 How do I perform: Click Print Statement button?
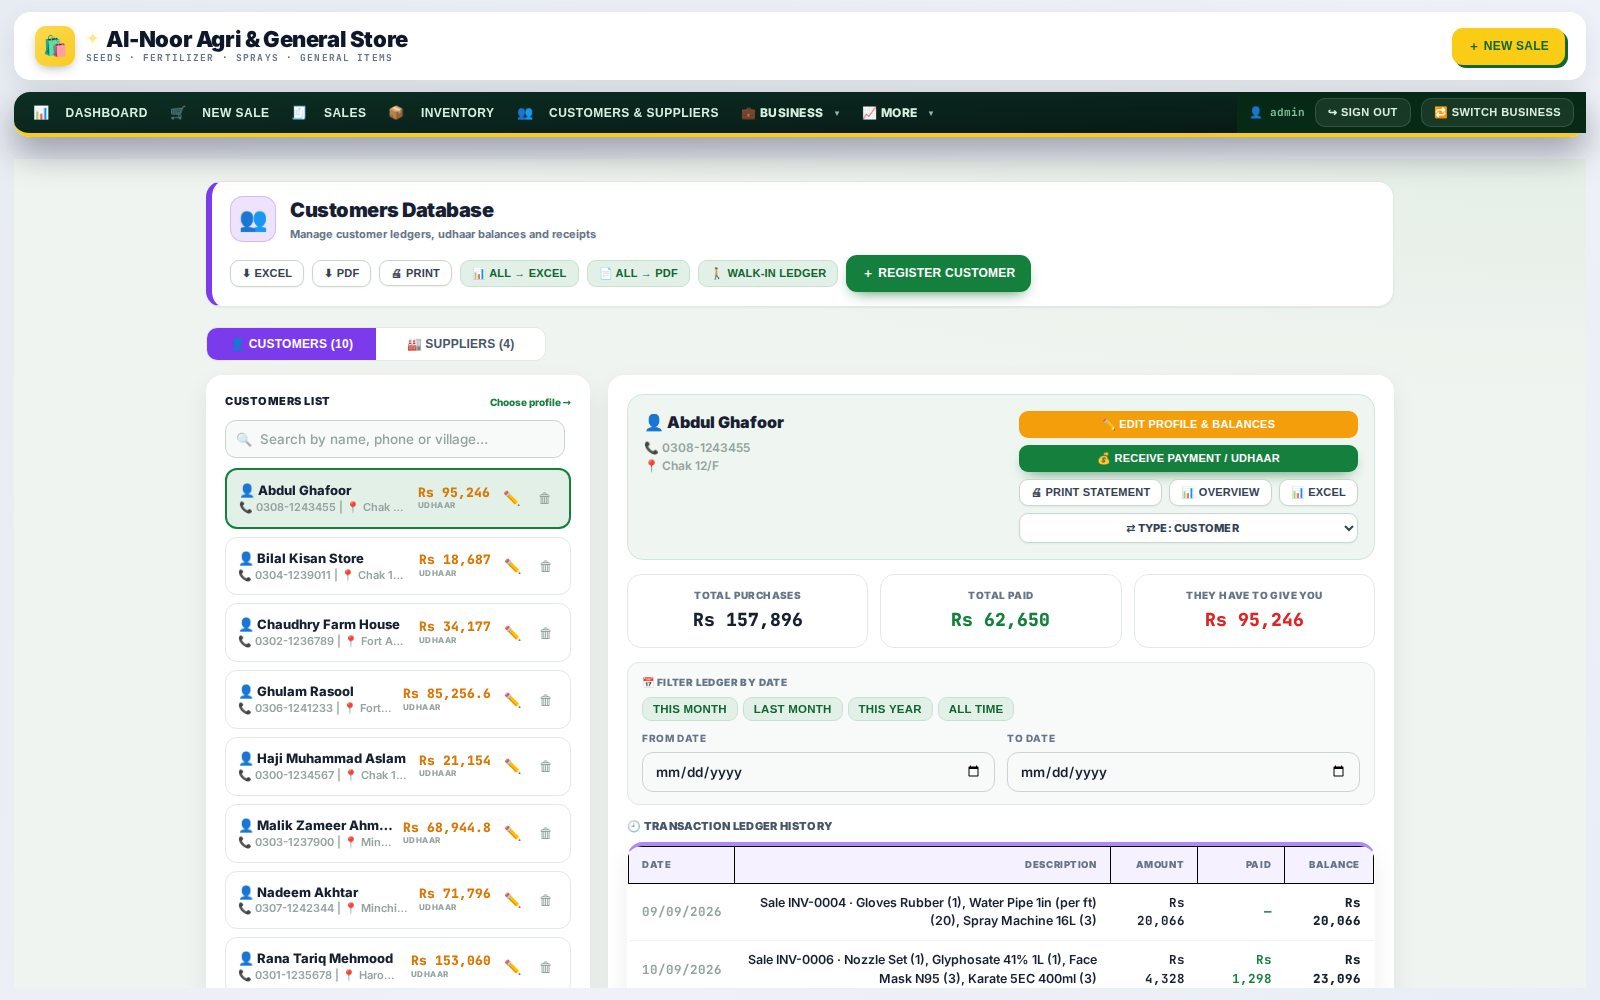(1090, 492)
